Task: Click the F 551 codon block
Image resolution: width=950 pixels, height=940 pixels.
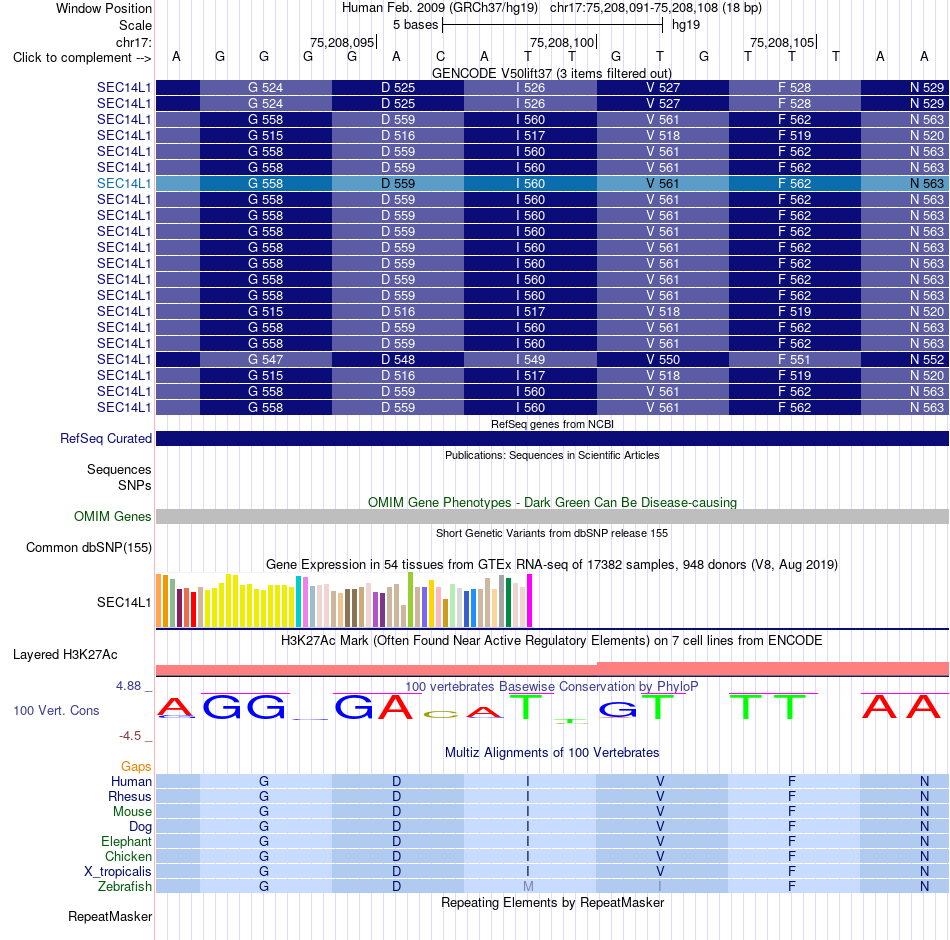Action: pyautogui.click(x=795, y=359)
